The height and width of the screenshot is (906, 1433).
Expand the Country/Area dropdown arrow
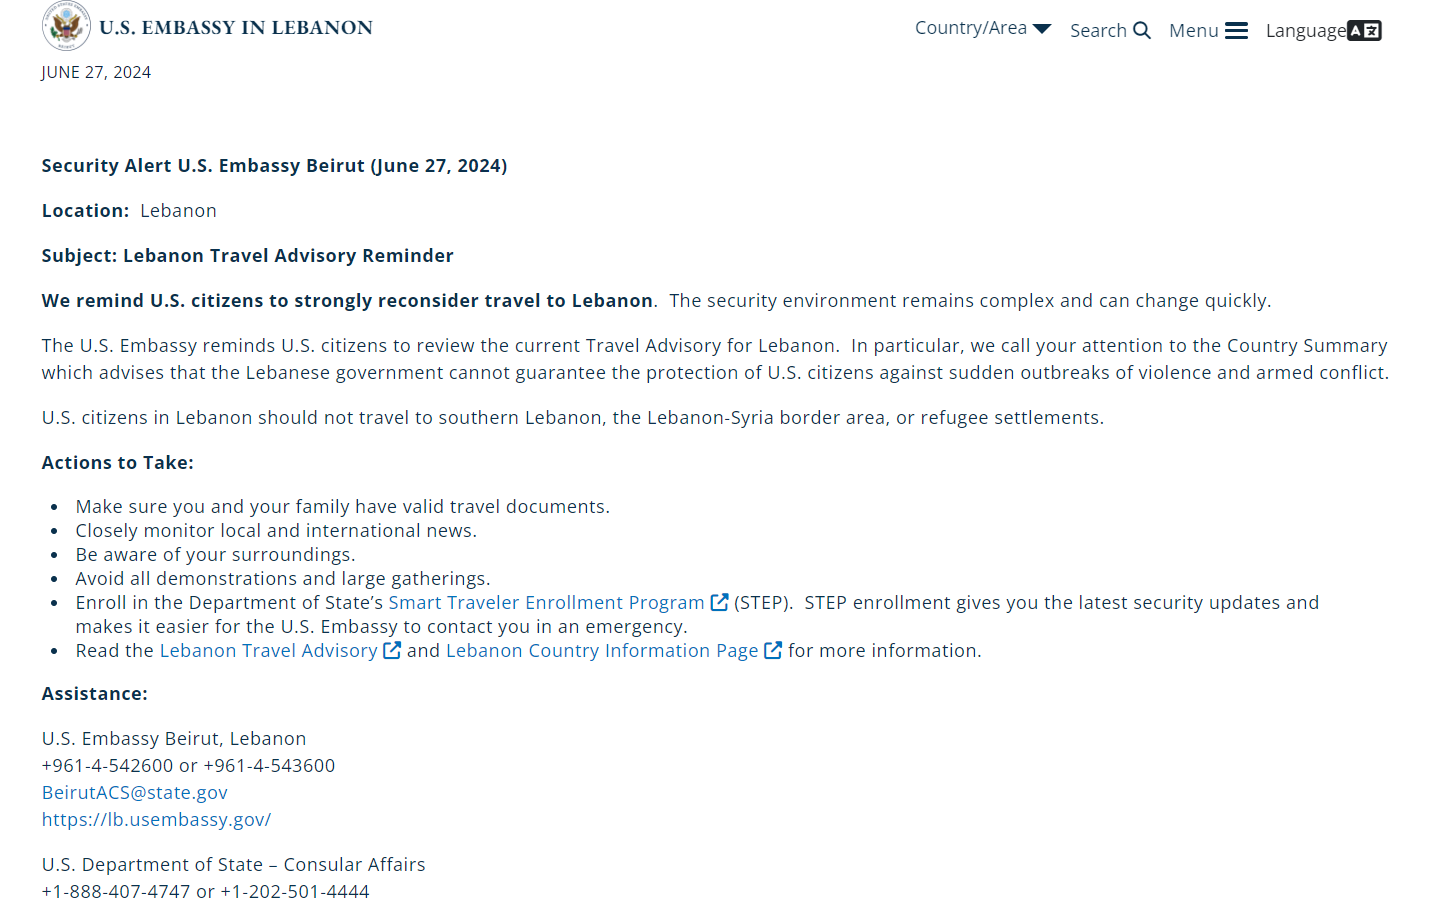(x=1042, y=28)
